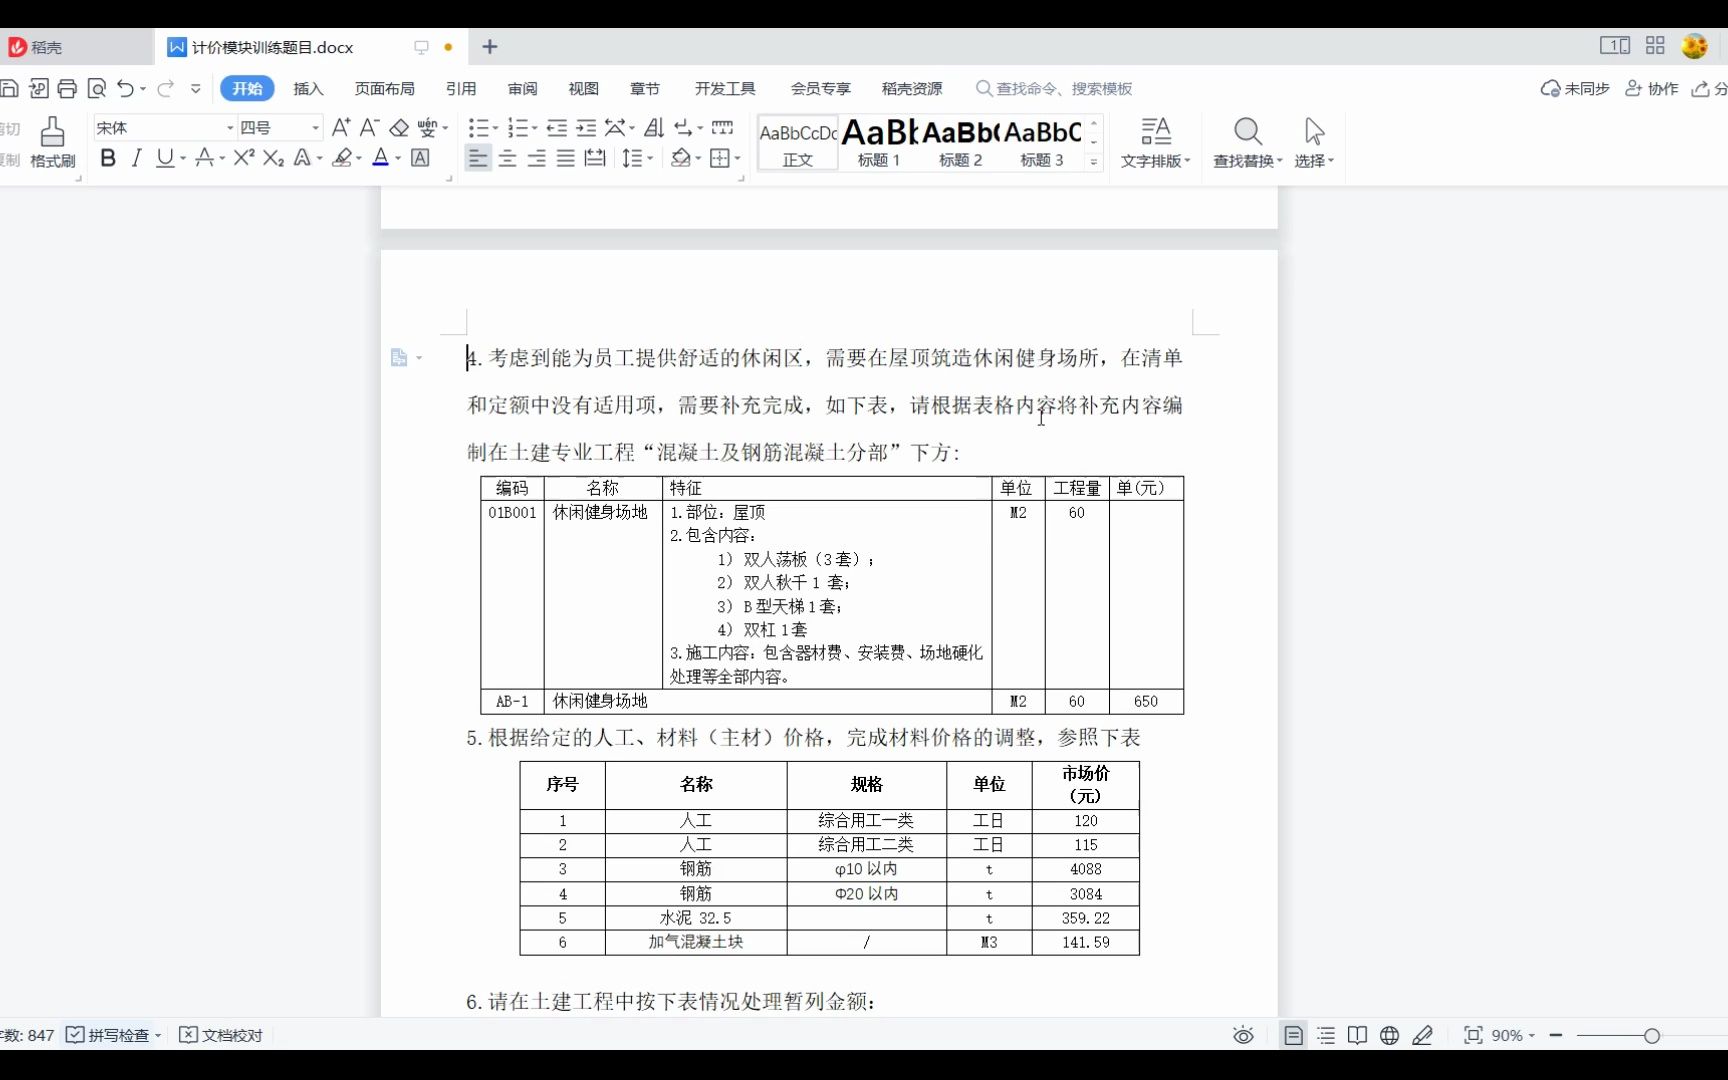This screenshot has width=1728, height=1080.
Task: Toggle bulleted list formatting
Action: click(479, 128)
